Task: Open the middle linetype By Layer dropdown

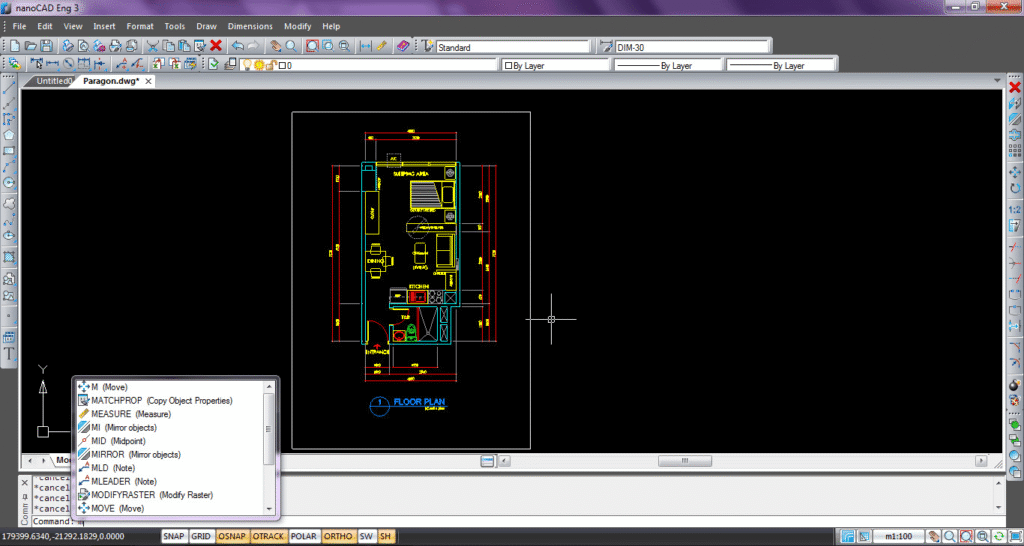Action: 667,65
